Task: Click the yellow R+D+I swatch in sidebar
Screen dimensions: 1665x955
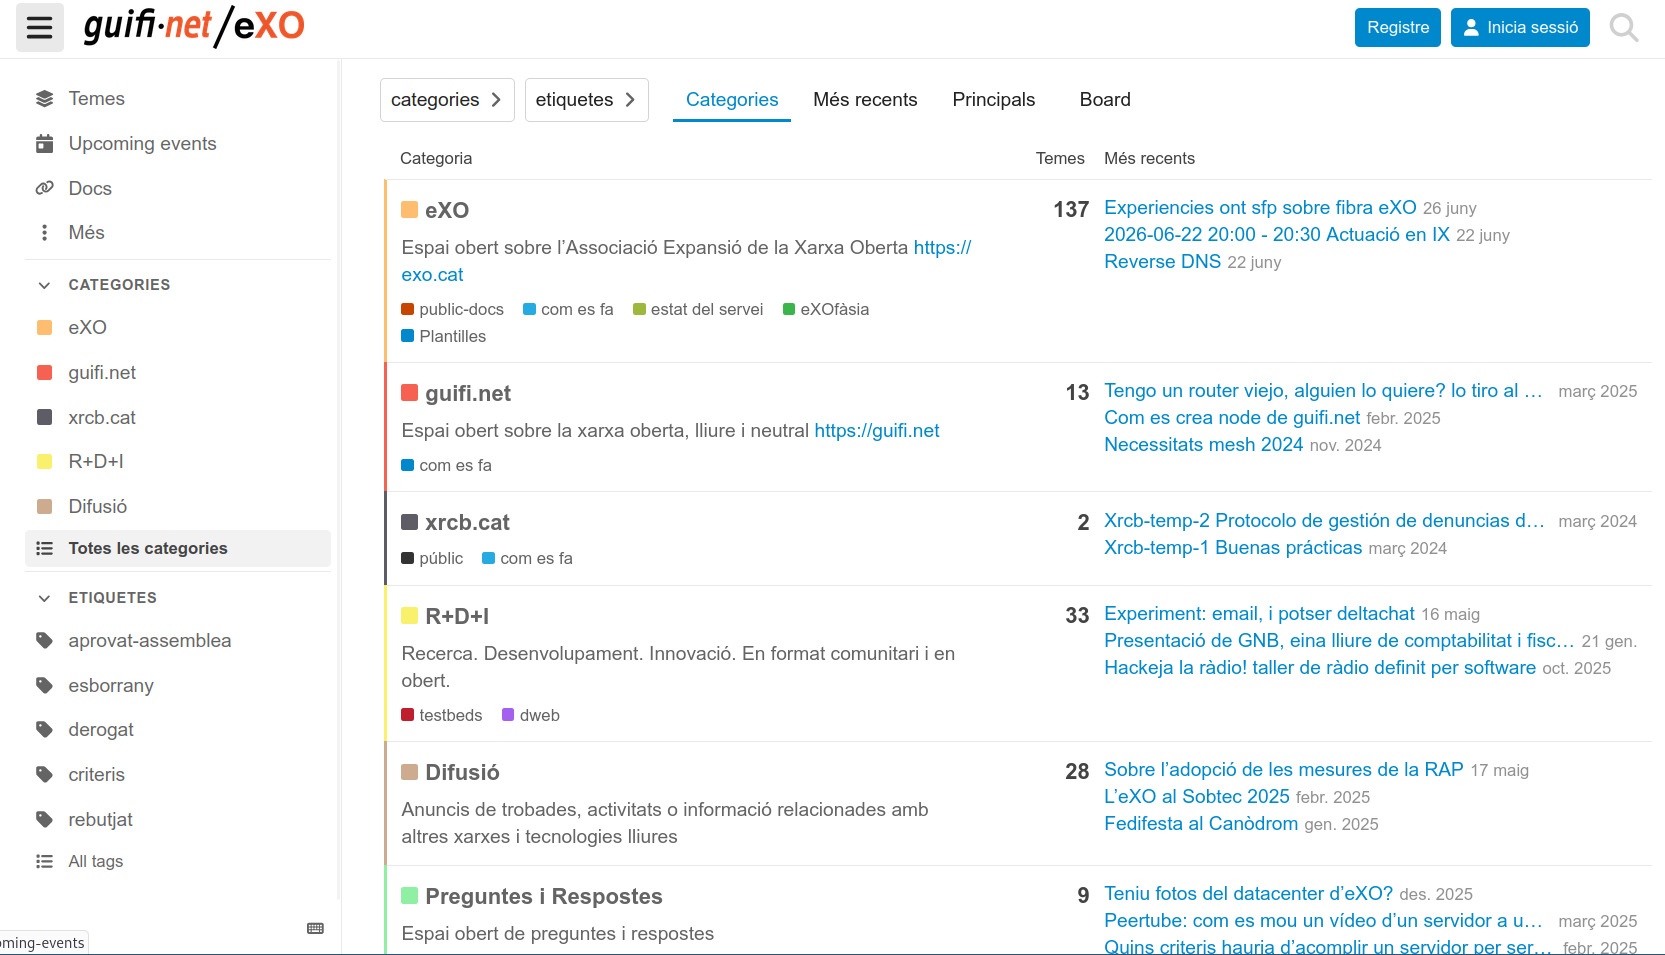Action: coord(44,462)
